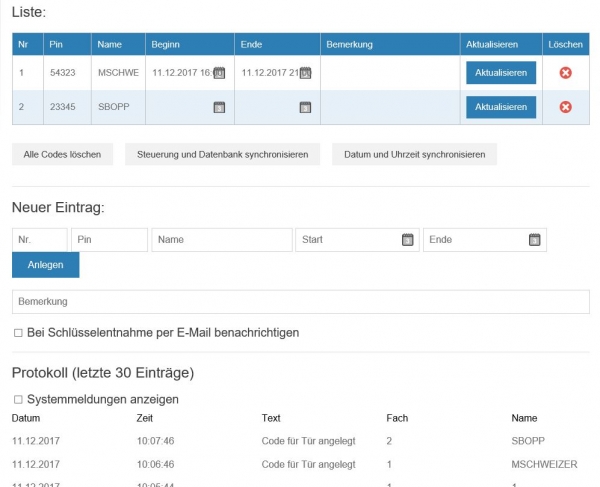Screen dimensions: 600x487
Task: Enable email notification on key removal checkbox
Action: pyautogui.click(x=18, y=332)
